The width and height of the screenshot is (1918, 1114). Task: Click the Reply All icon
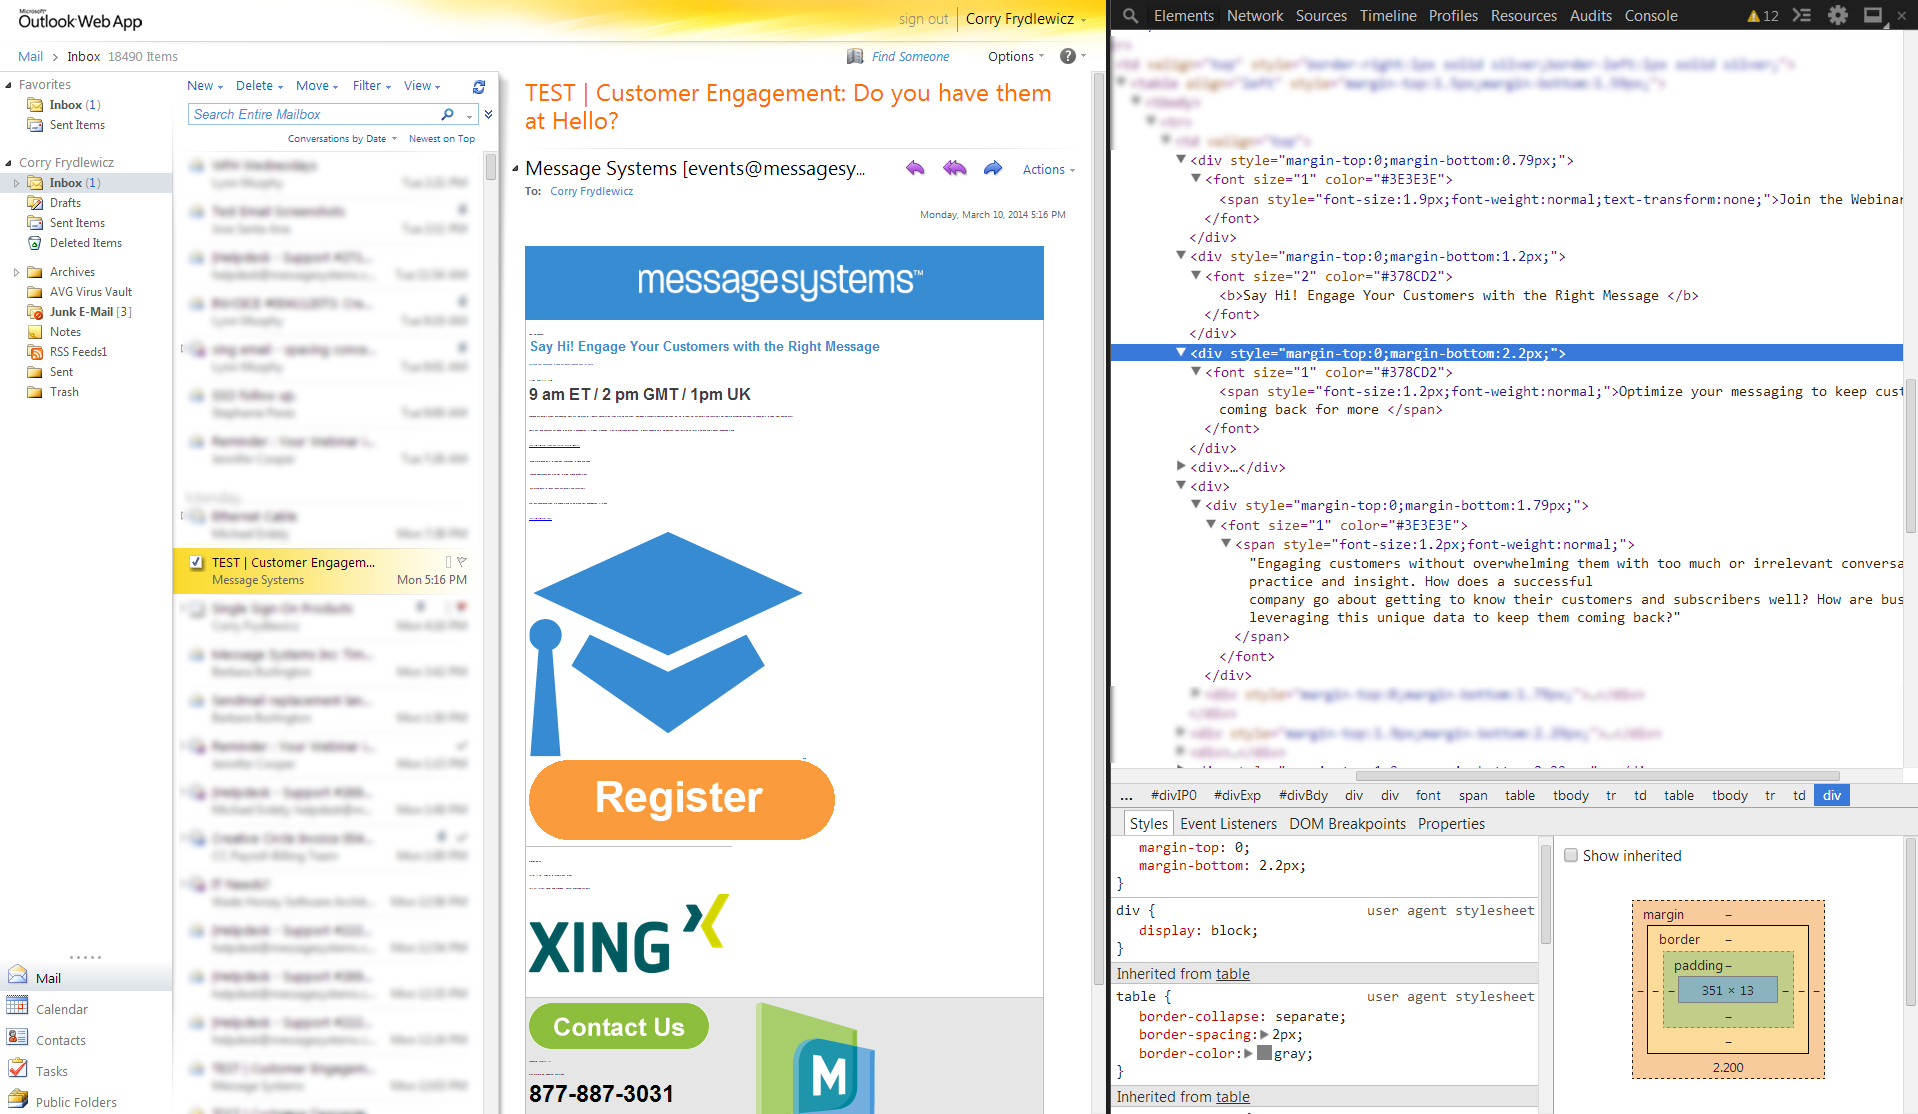click(955, 168)
